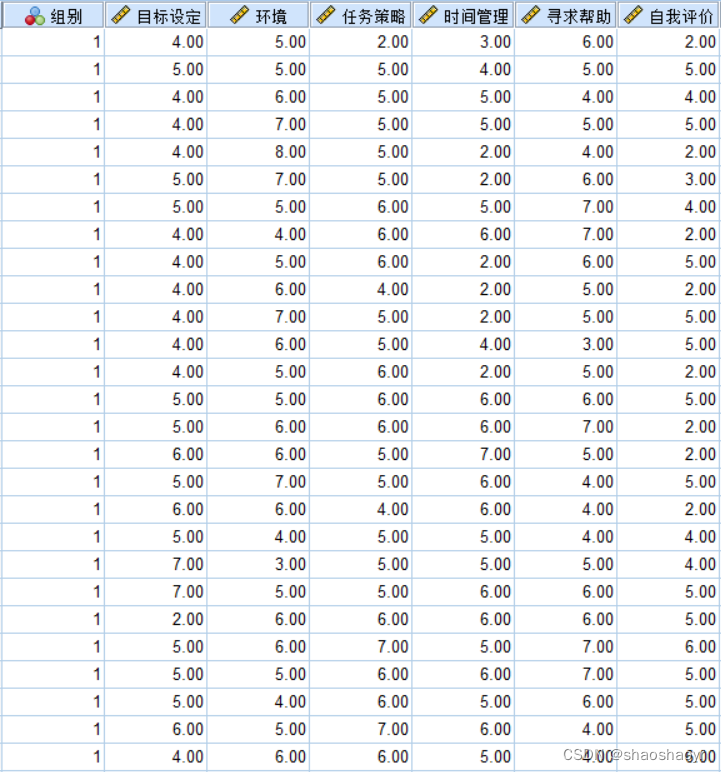Select the 组别 column header label
The height and width of the screenshot is (772, 721).
(x=66, y=17)
